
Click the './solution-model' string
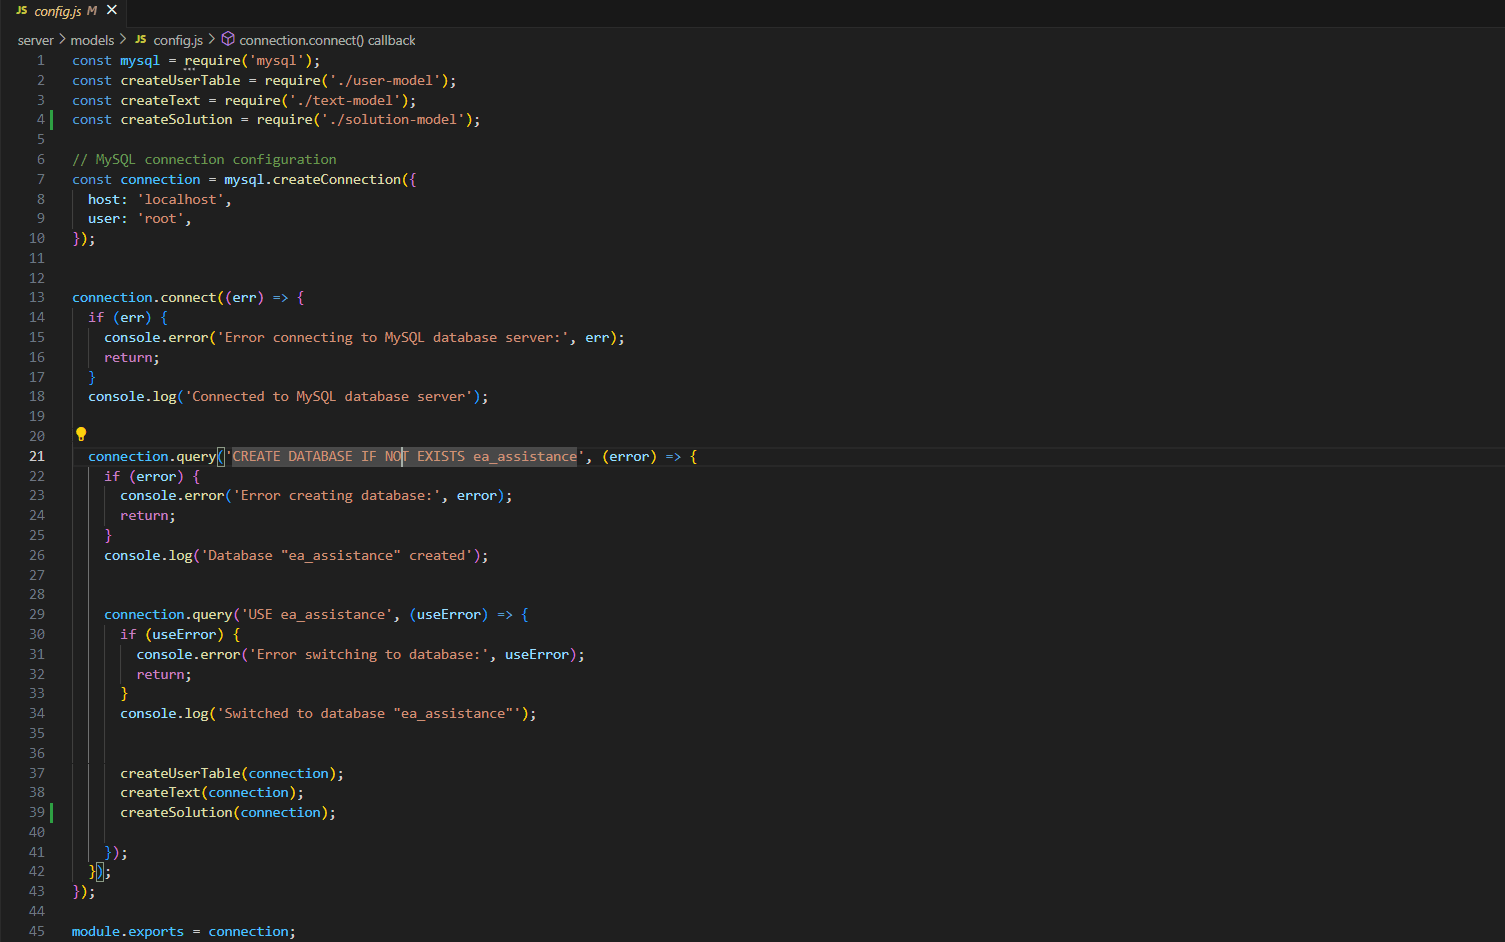point(393,119)
